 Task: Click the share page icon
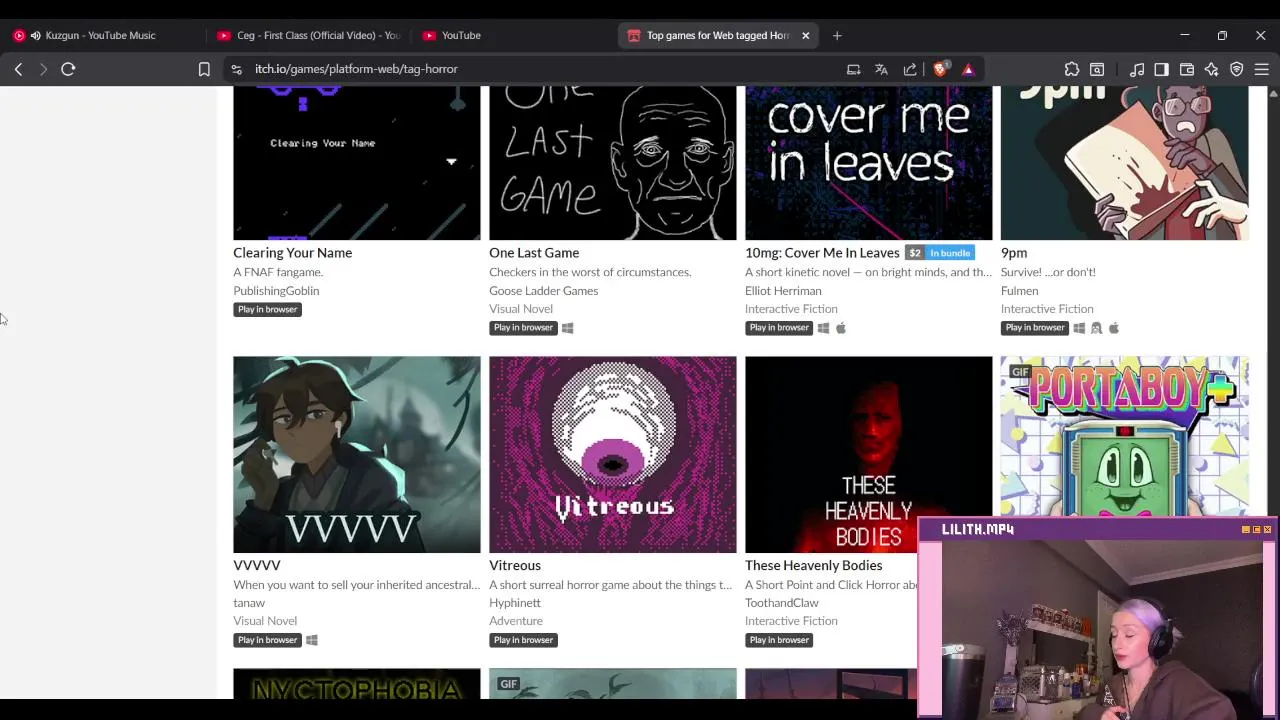click(x=910, y=69)
